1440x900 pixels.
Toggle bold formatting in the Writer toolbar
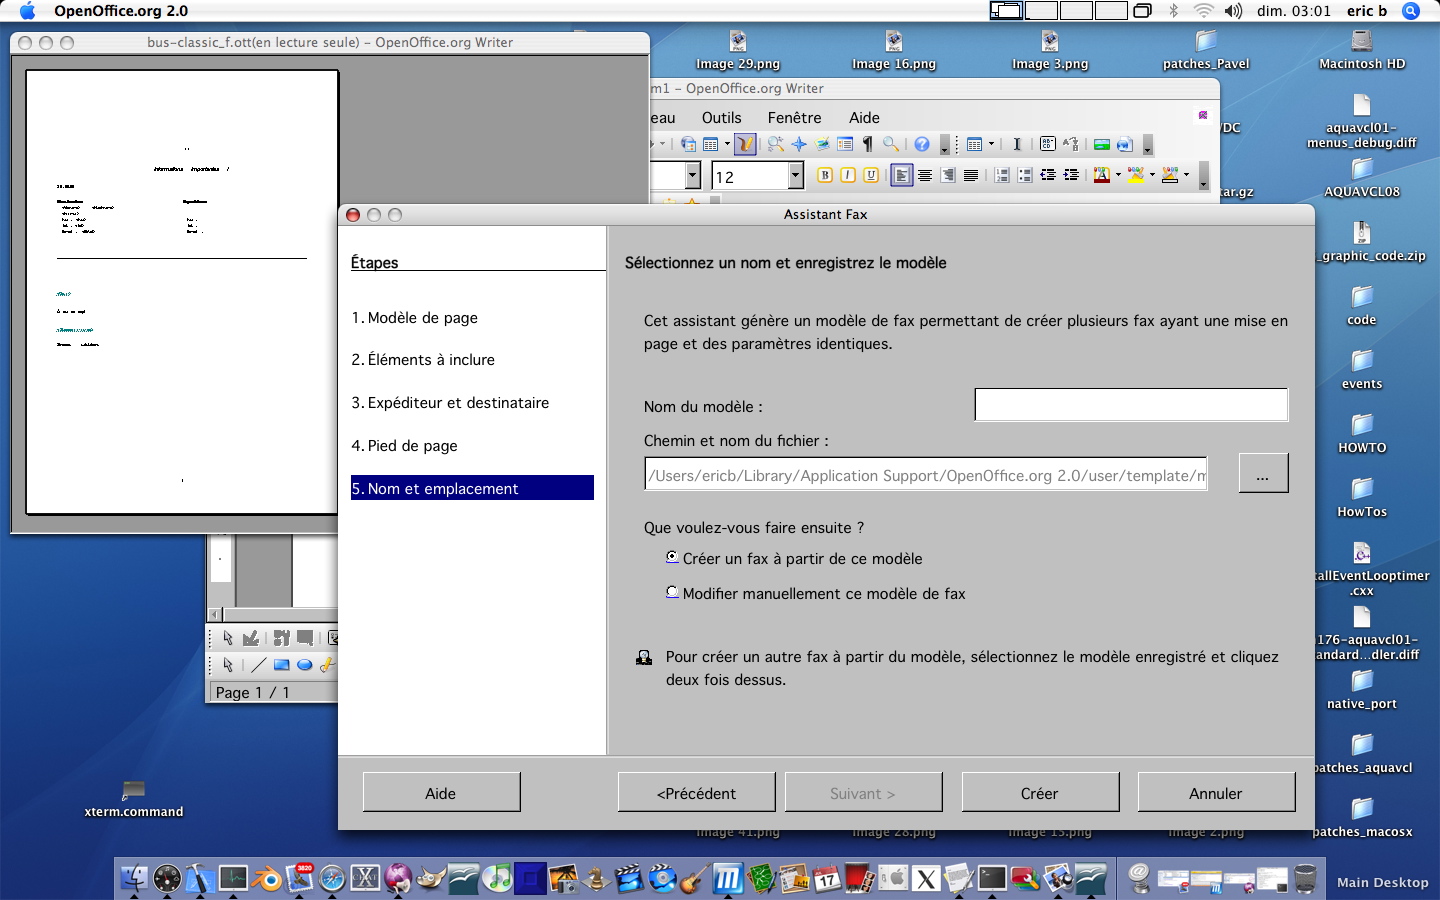pyautogui.click(x=825, y=176)
